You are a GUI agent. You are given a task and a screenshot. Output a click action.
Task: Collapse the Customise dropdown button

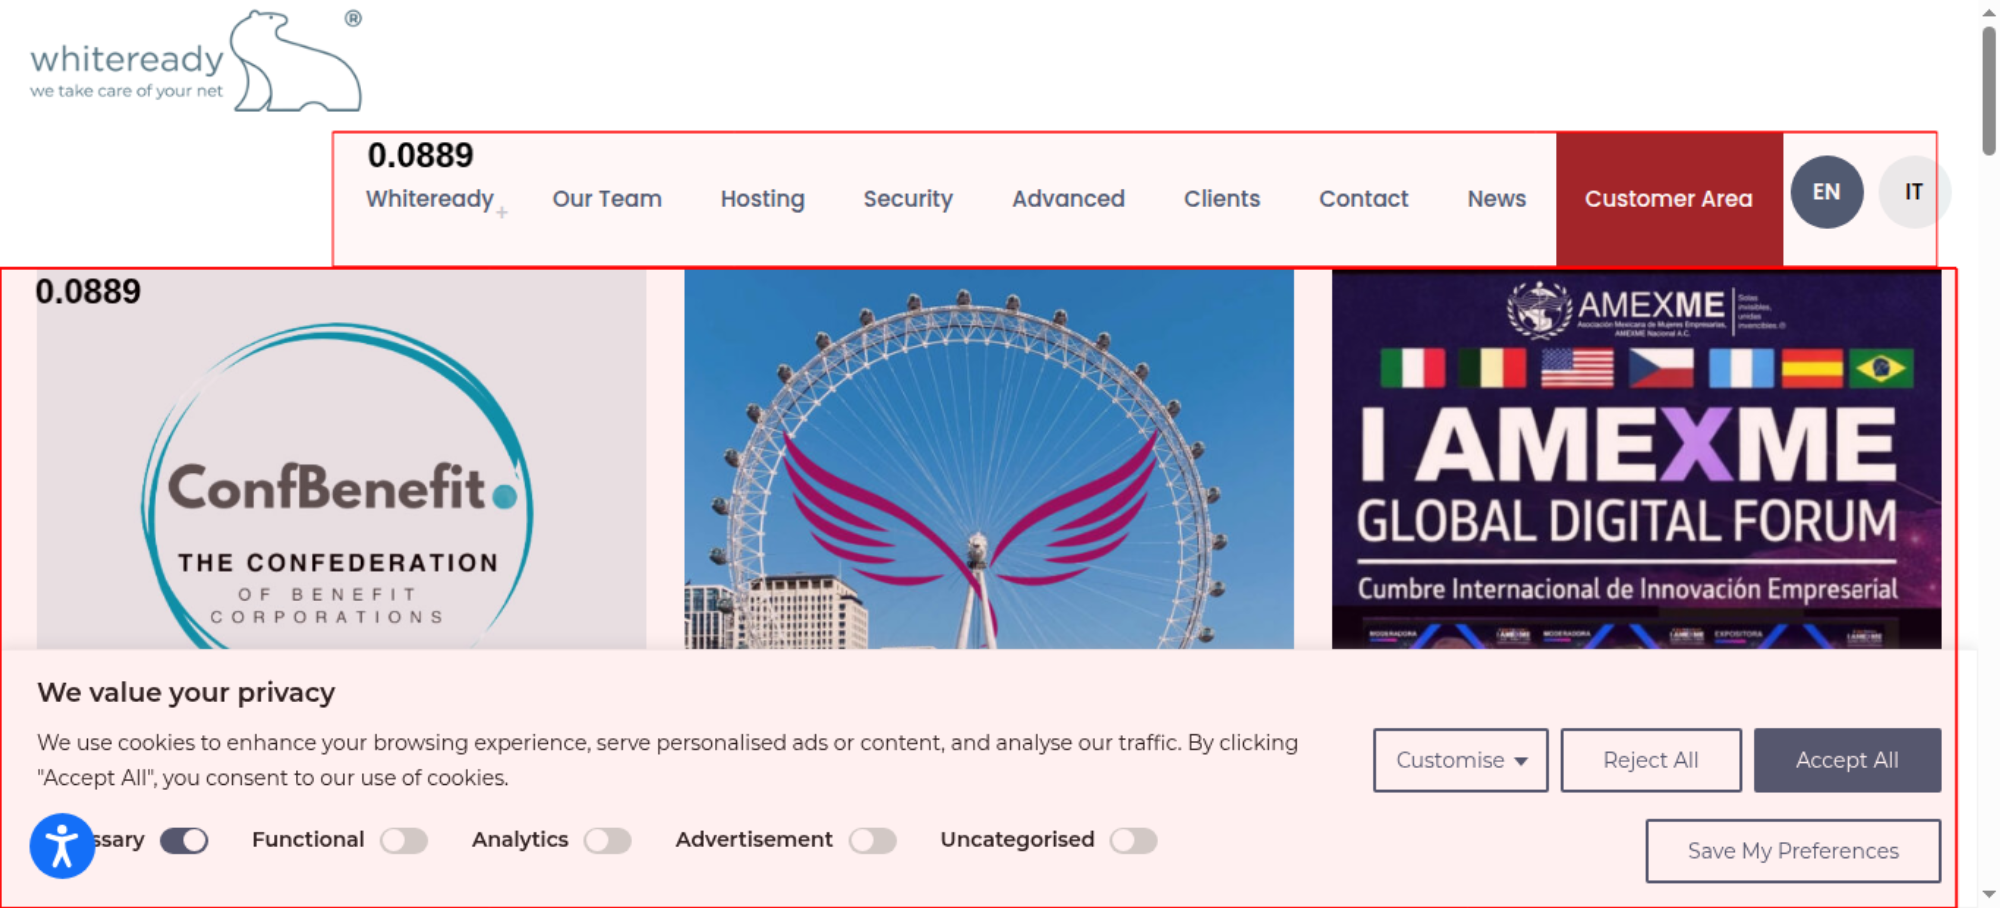click(1460, 760)
